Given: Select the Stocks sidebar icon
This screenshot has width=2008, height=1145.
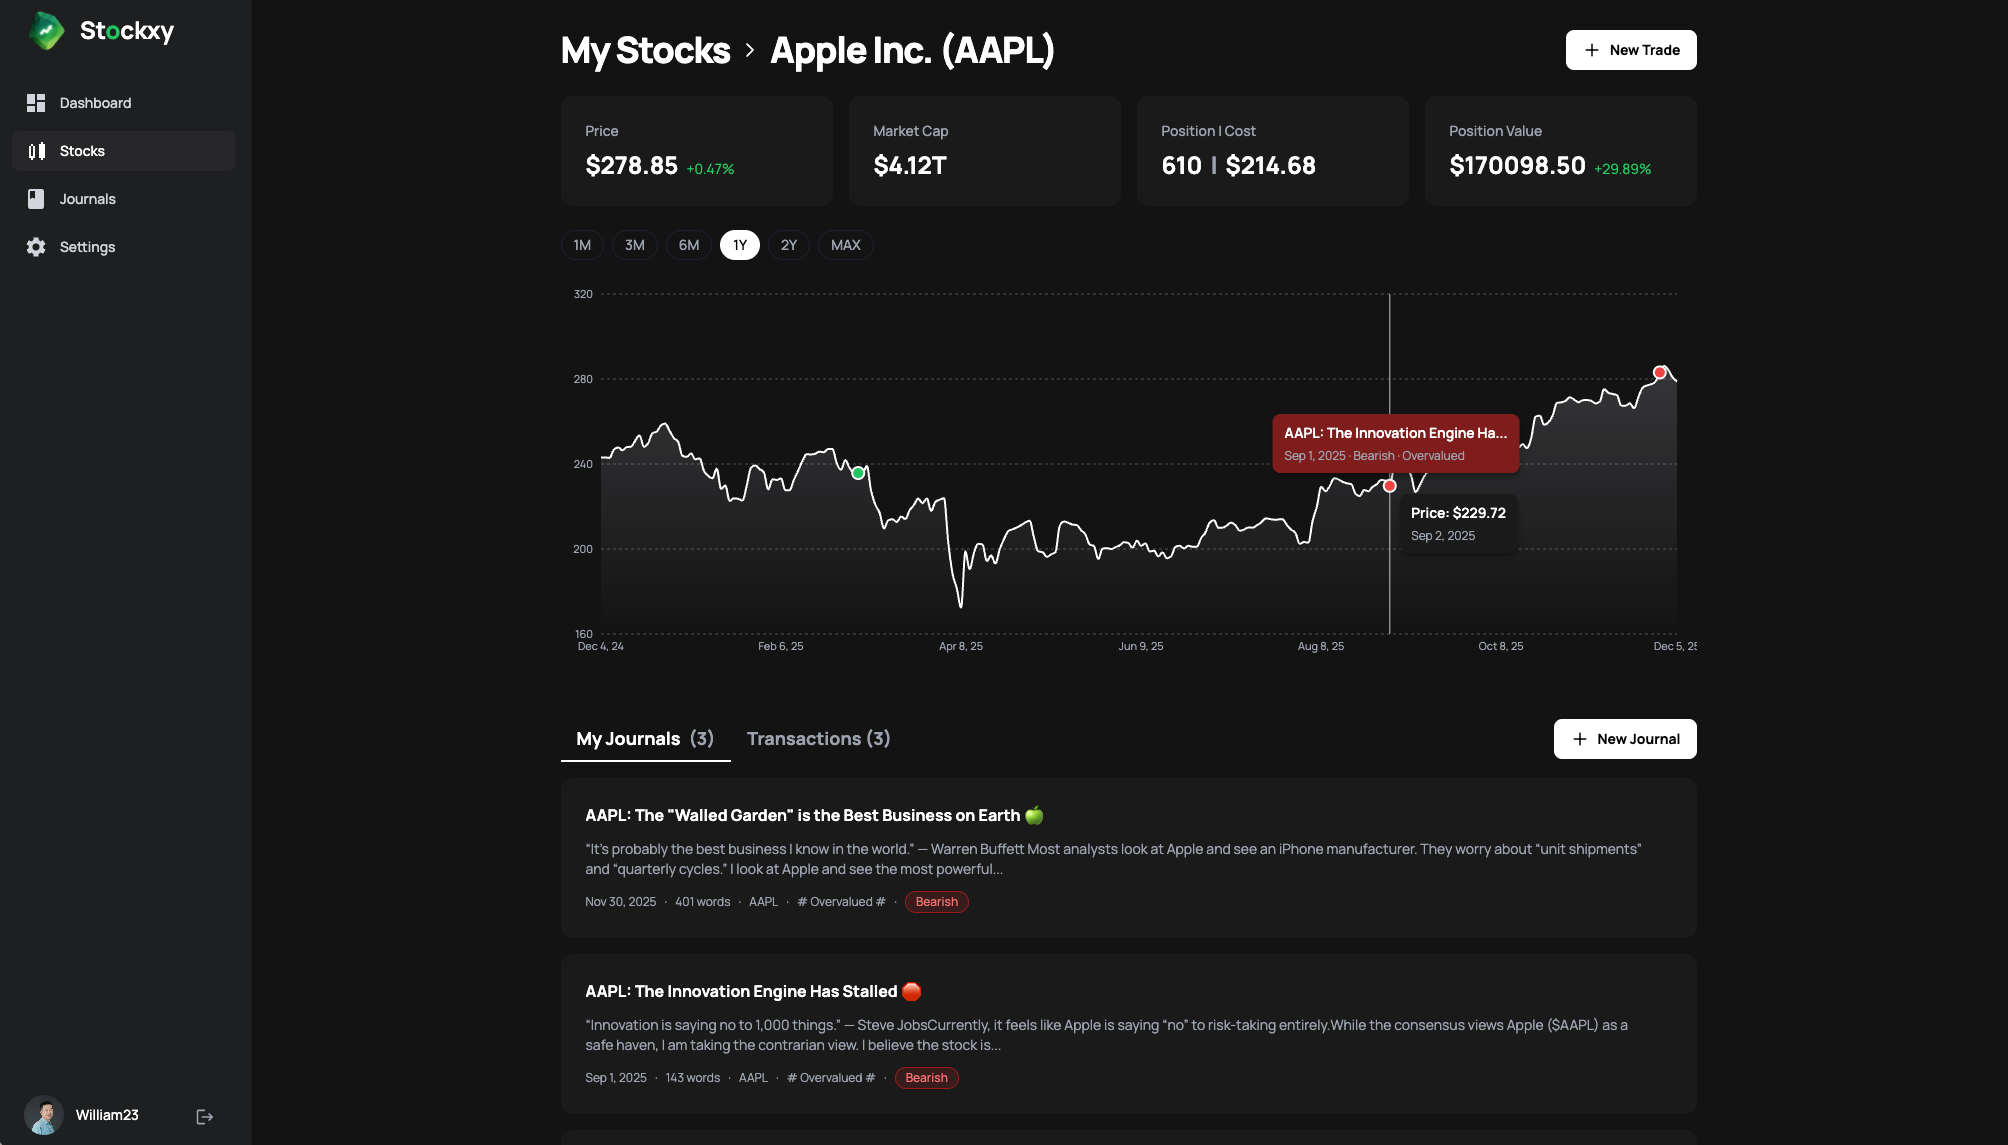Looking at the screenshot, I should [36, 150].
